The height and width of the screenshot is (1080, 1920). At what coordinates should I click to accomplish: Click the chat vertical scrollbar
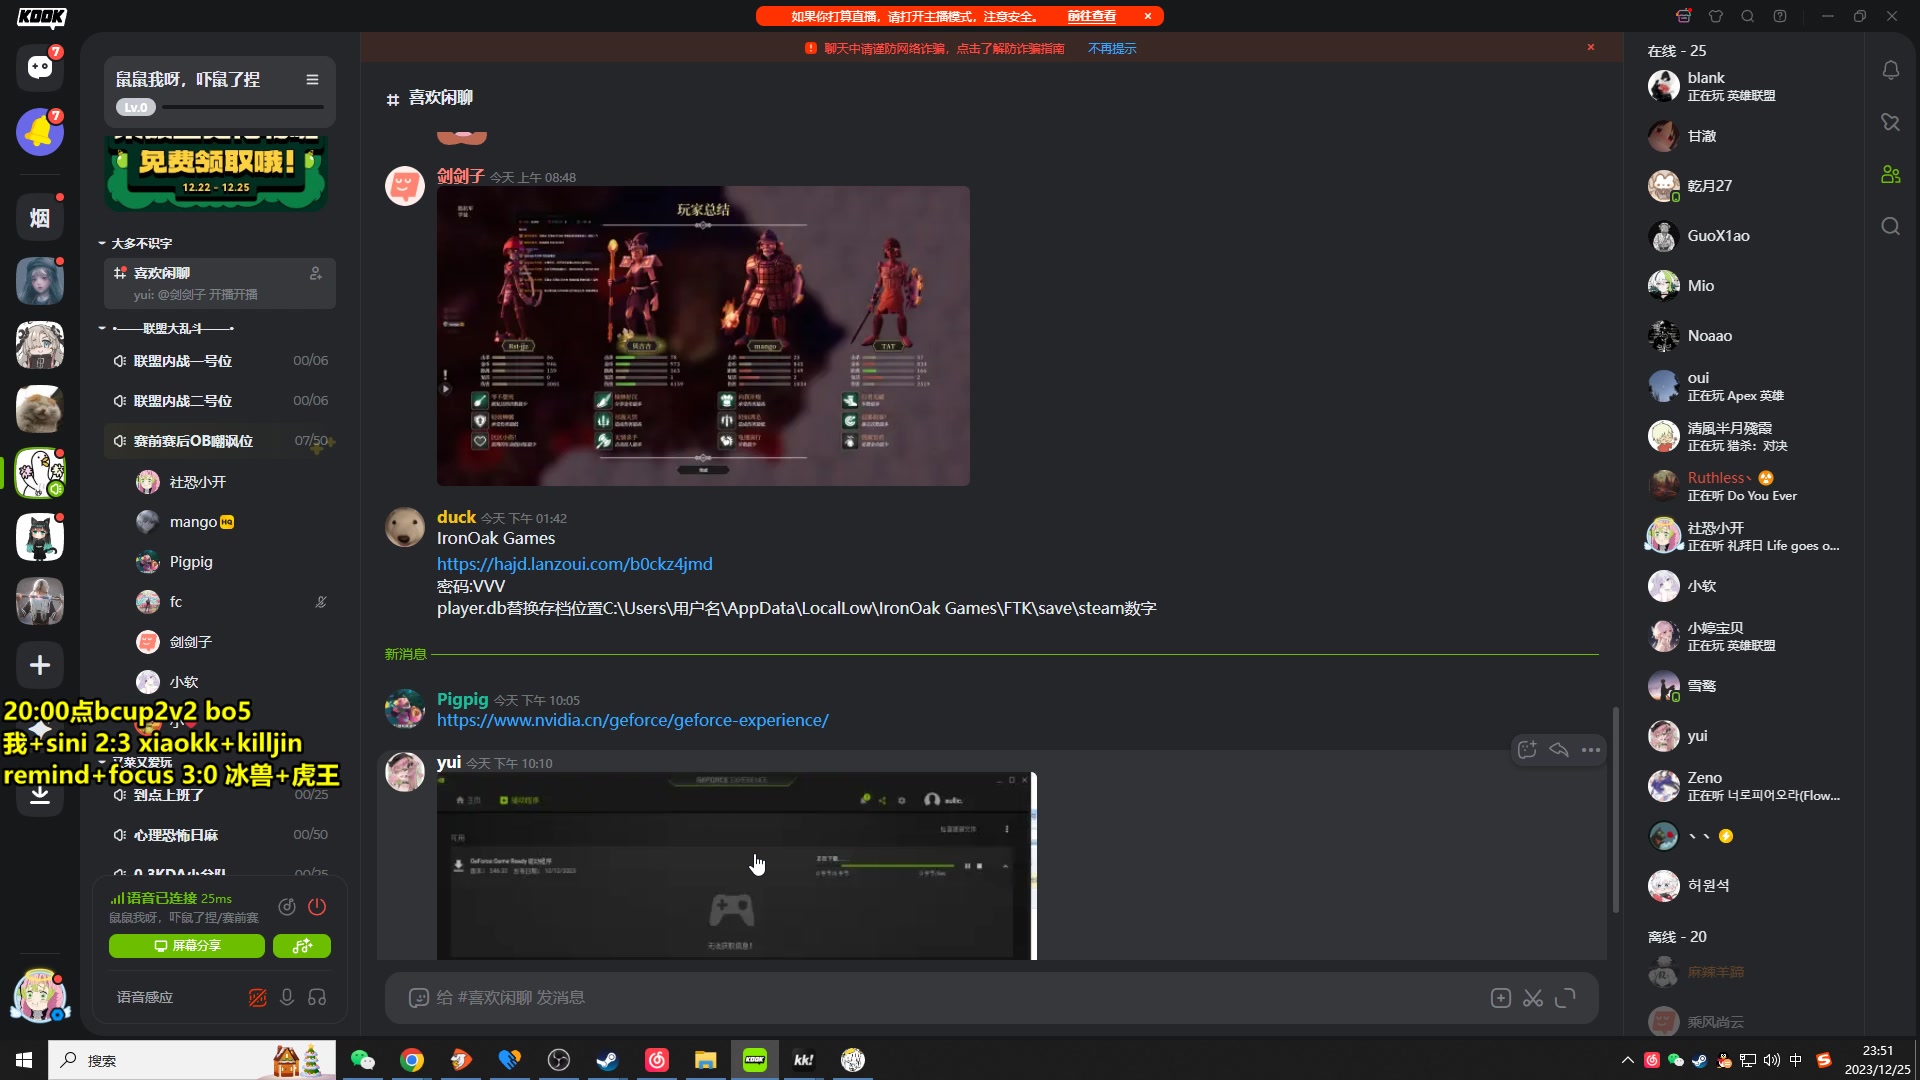click(1615, 810)
